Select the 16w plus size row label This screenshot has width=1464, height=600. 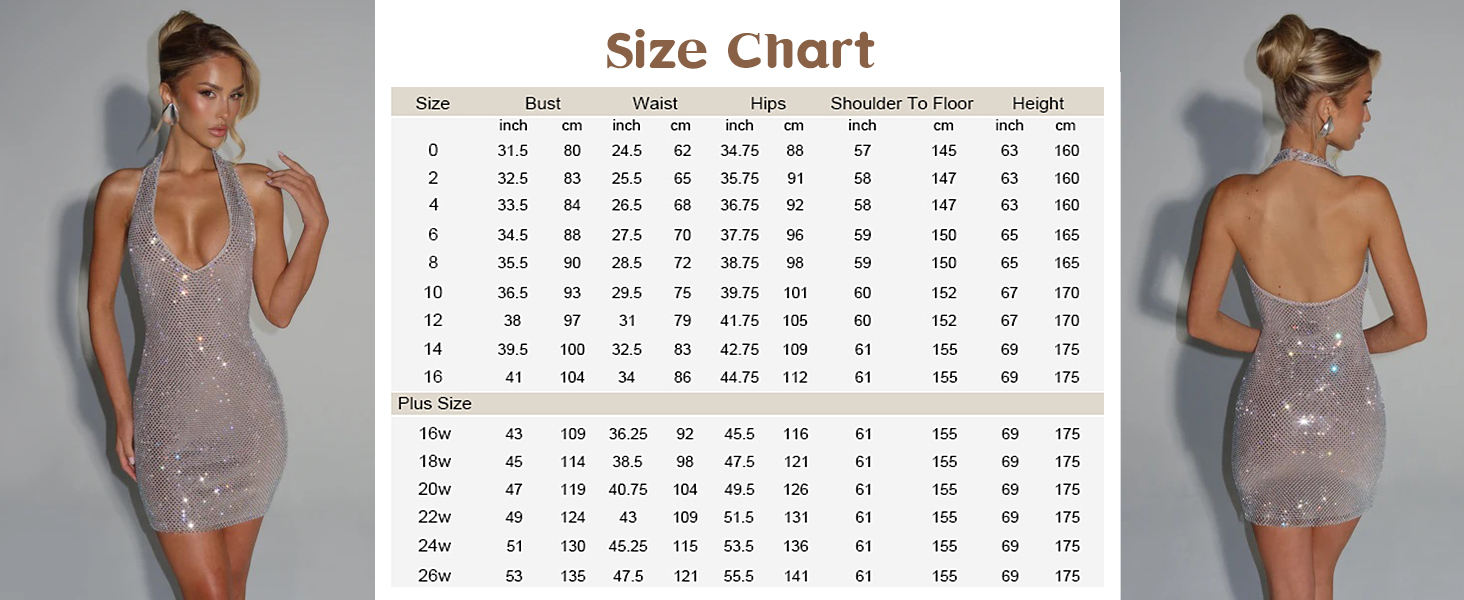click(435, 434)
